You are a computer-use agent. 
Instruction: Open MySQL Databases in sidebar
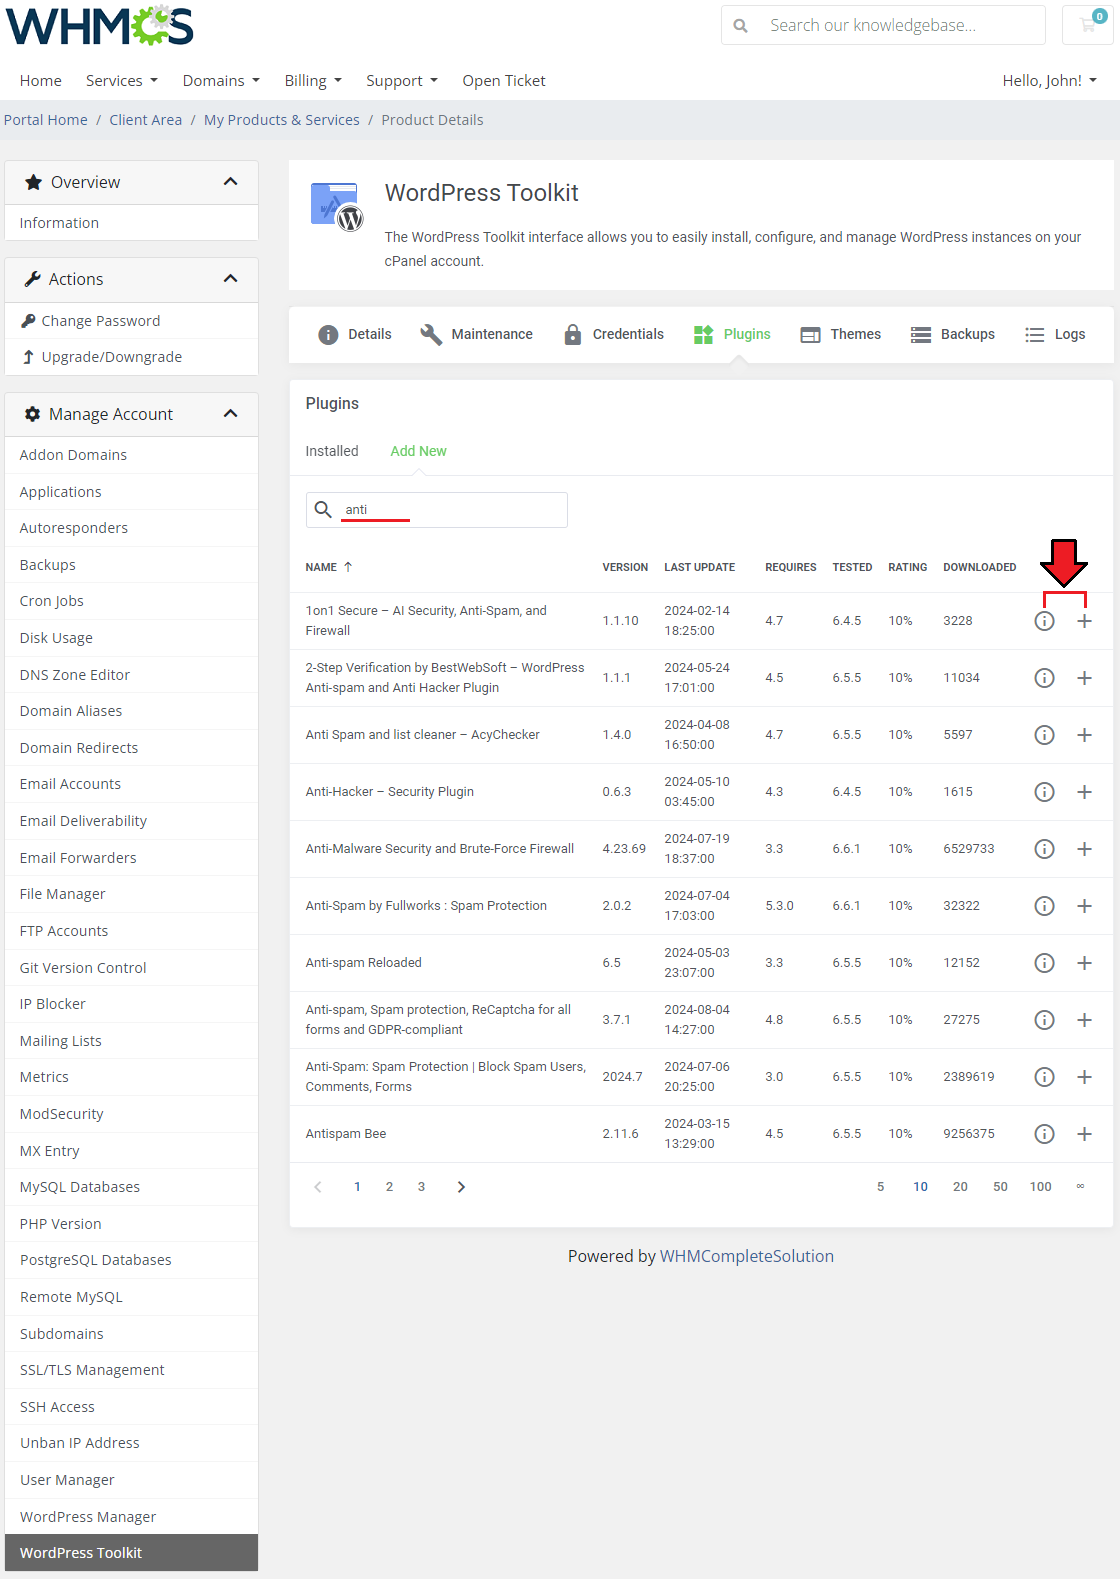coord(131,1187)
